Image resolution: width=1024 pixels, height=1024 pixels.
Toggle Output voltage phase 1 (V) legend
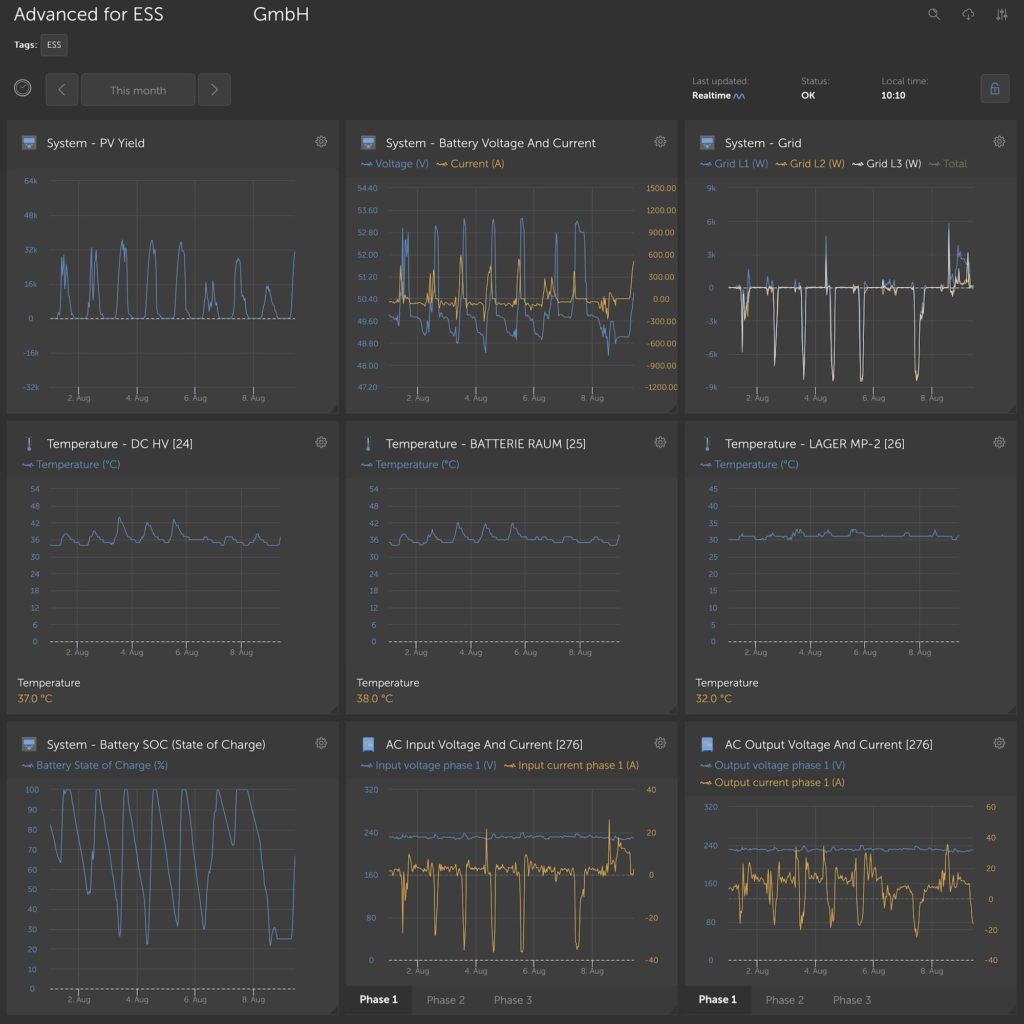773,765
